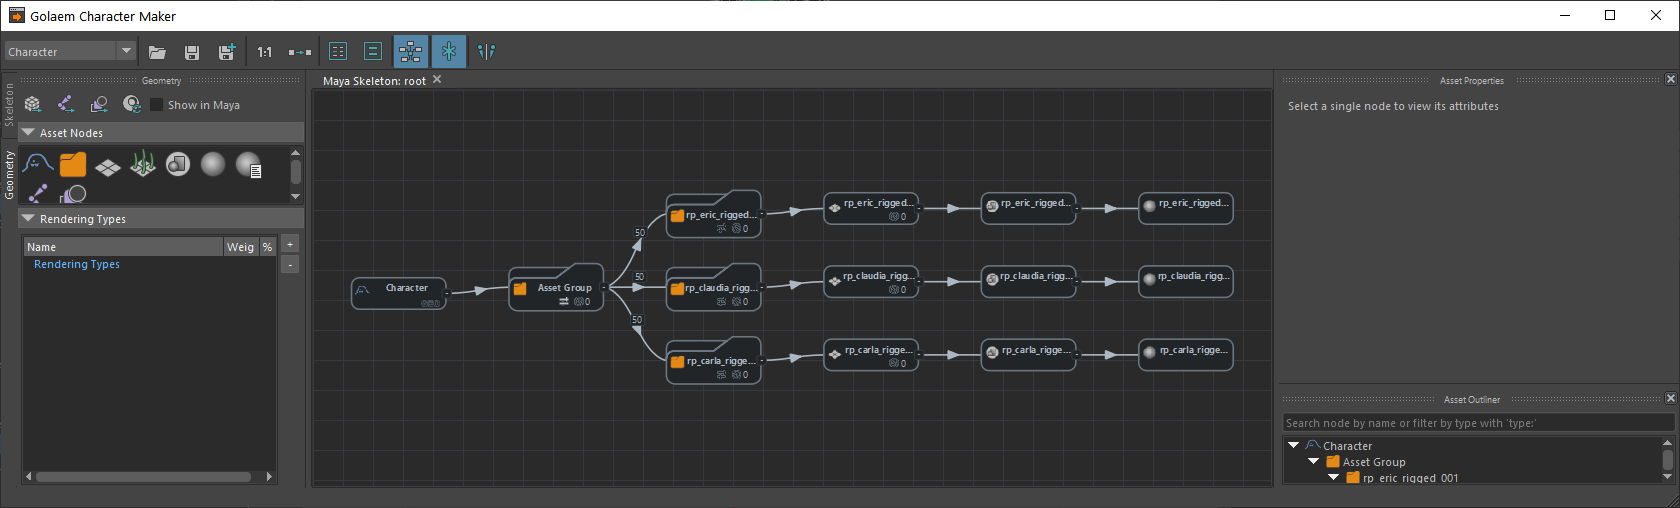Select the purple bone asset node icon

coord(38,193)
